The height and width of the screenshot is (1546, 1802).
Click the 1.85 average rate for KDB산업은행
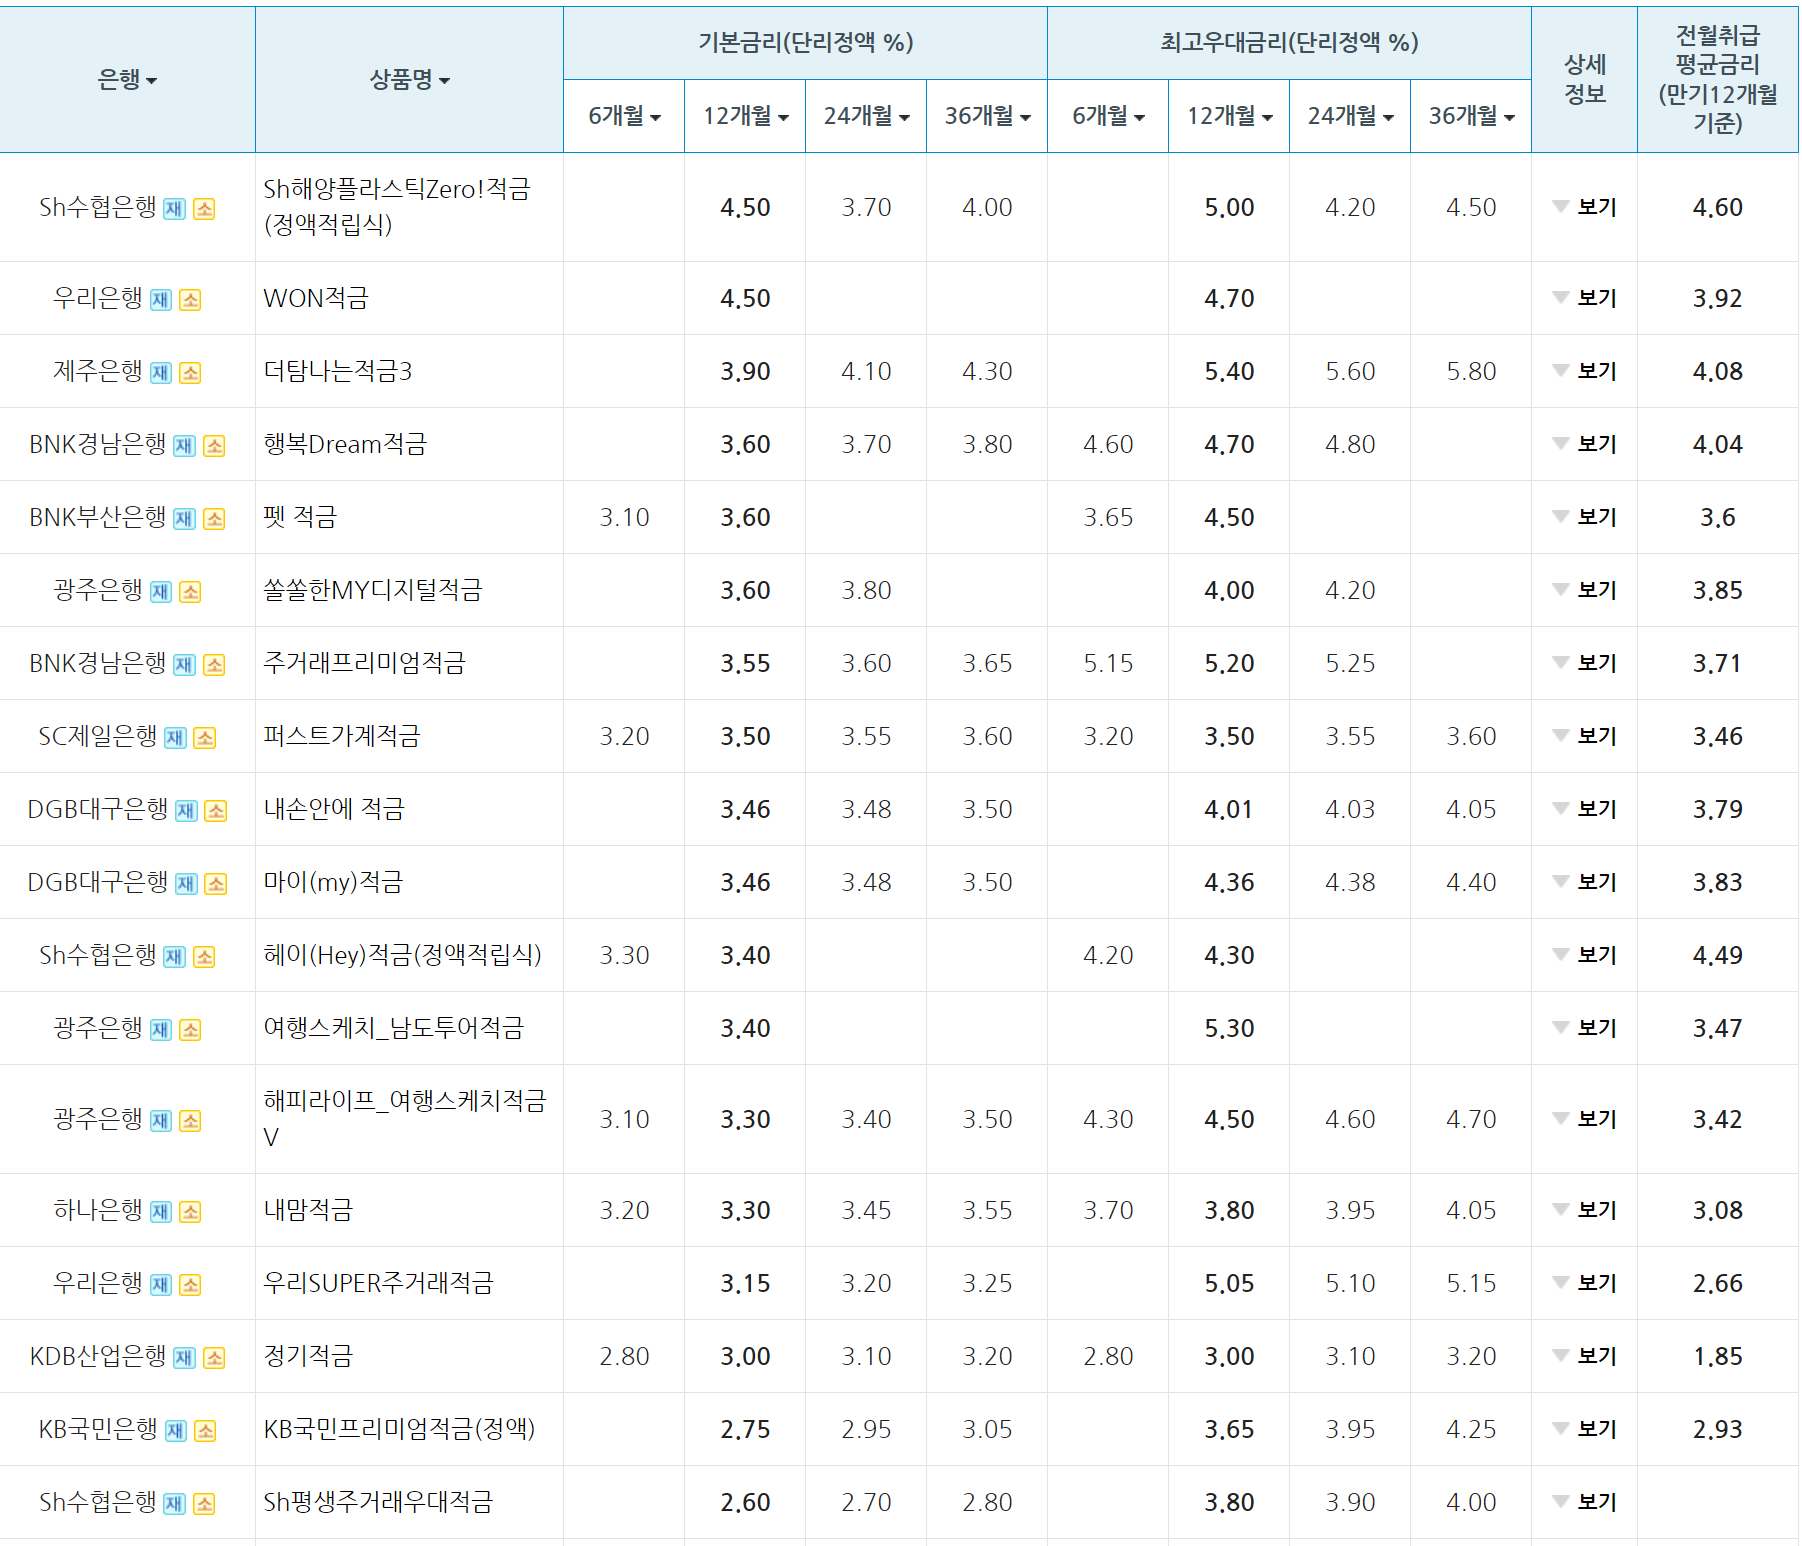click(1717, 1356)
